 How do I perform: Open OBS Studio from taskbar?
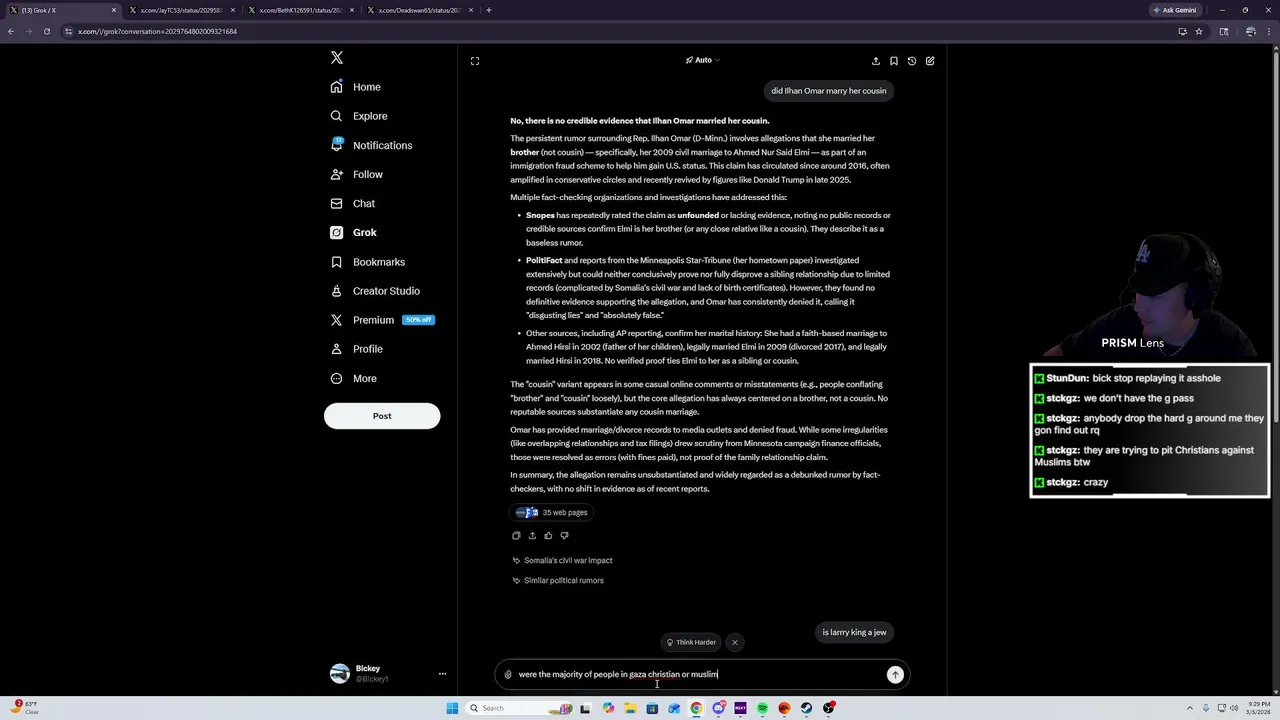click(x=828, y=708)
